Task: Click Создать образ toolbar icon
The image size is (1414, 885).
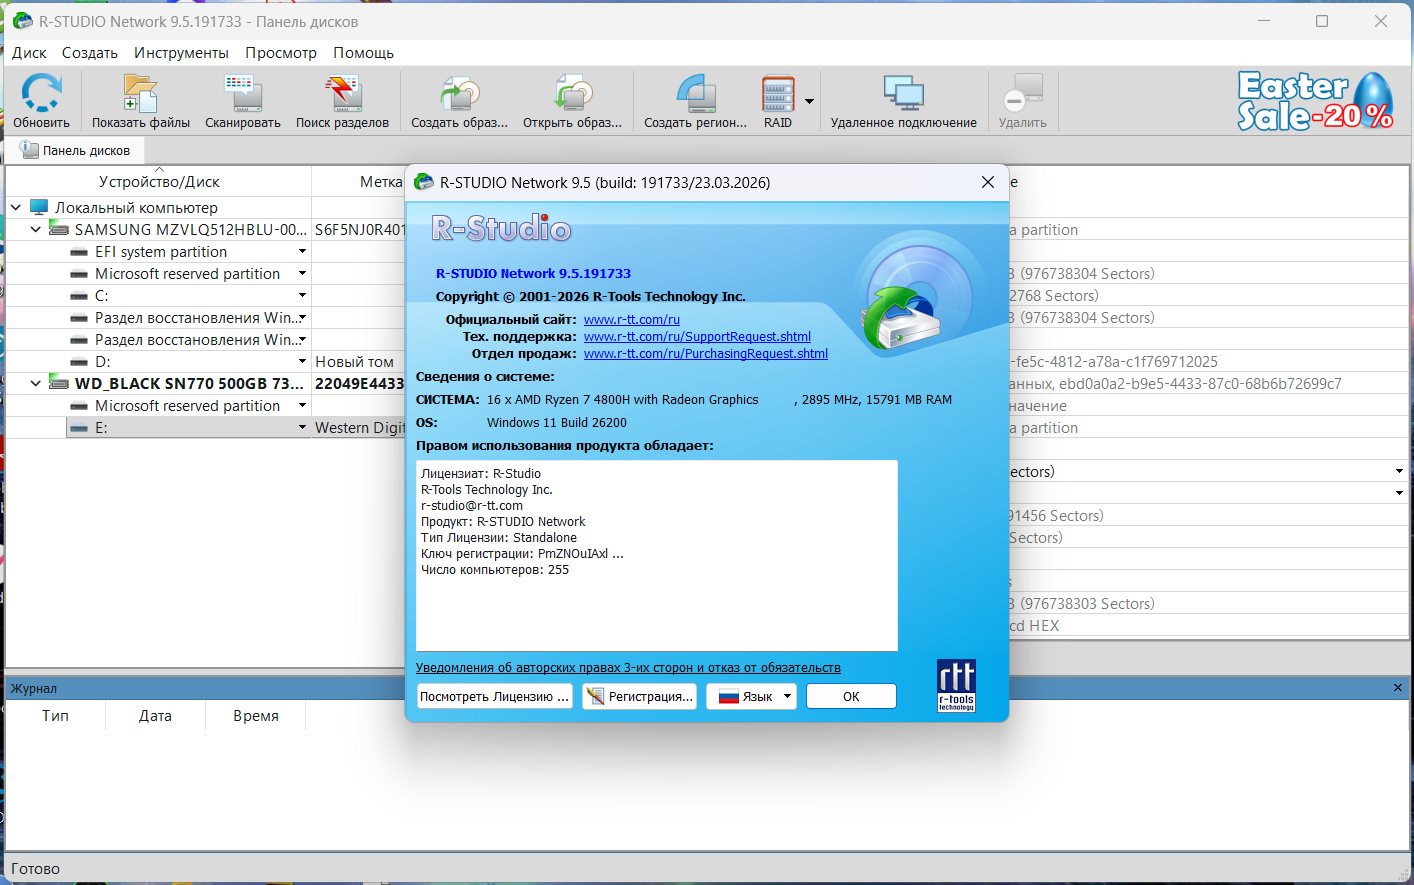Action: [x=459, y=94]
